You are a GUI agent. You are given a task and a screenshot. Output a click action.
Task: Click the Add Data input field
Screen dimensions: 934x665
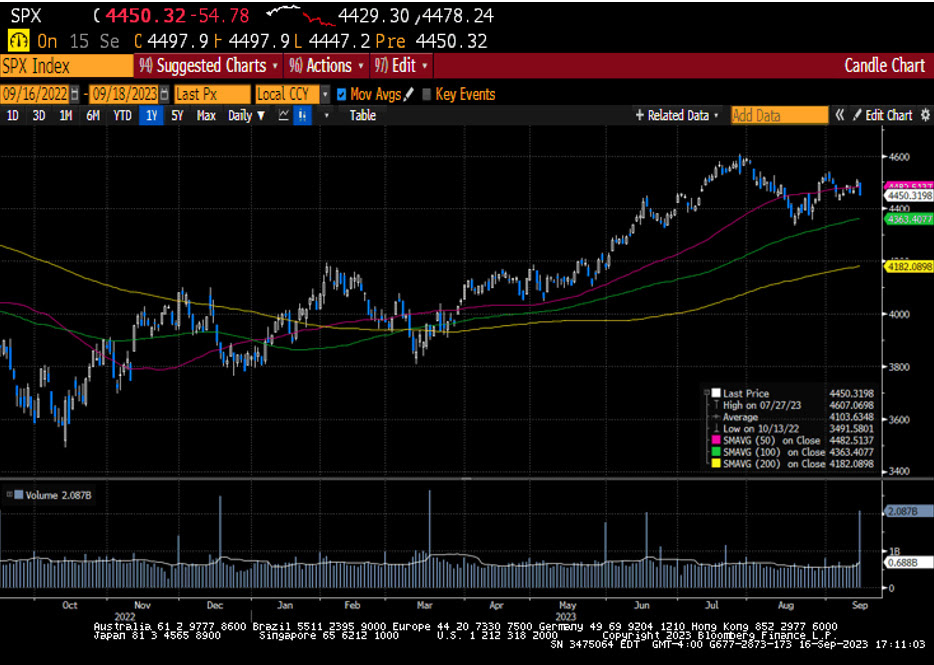pyautogui.click(x=779, y=115)
